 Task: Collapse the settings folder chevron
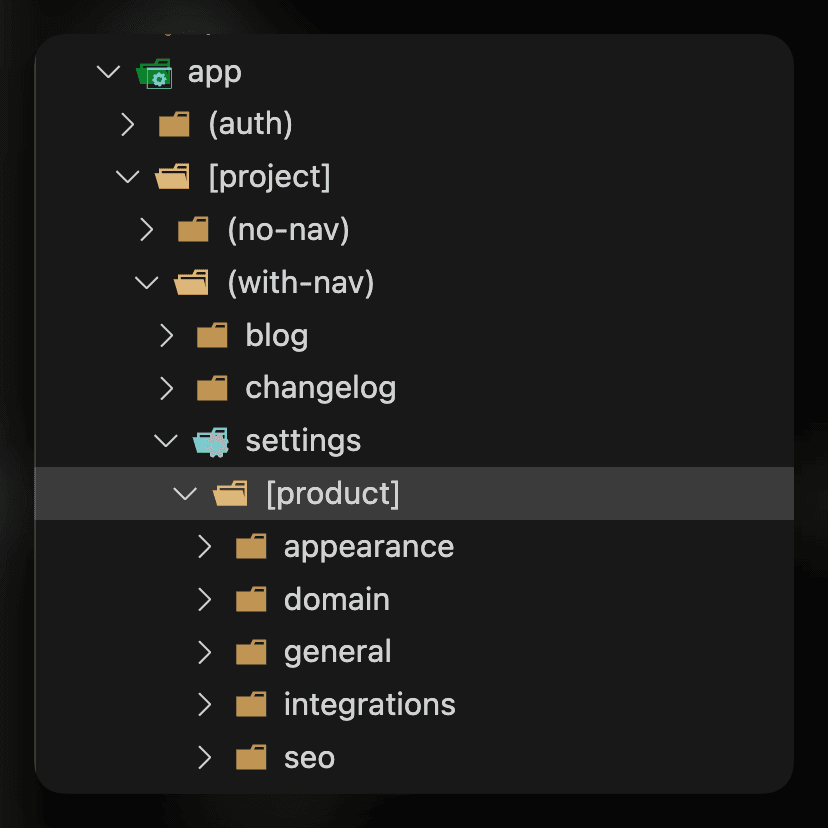coord(165,441)
